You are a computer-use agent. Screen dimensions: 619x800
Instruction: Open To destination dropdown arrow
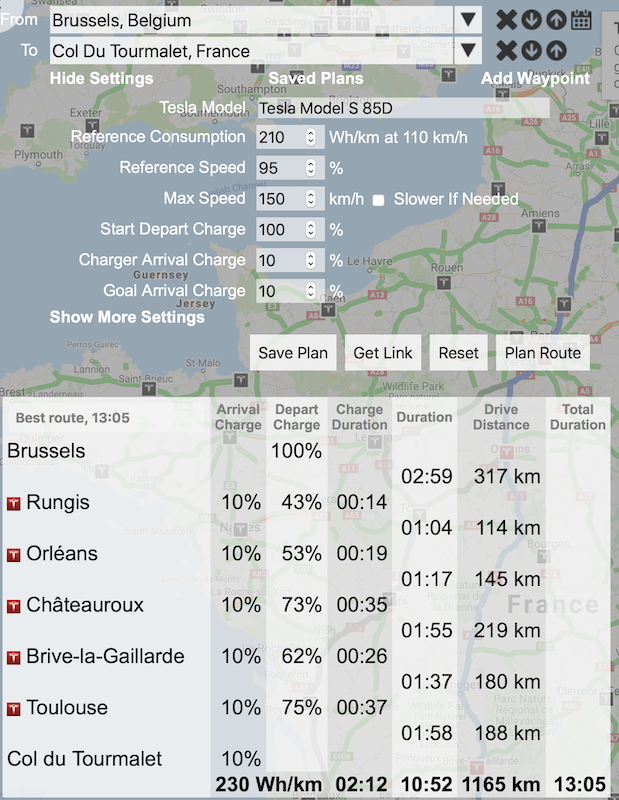click(468, 51)
